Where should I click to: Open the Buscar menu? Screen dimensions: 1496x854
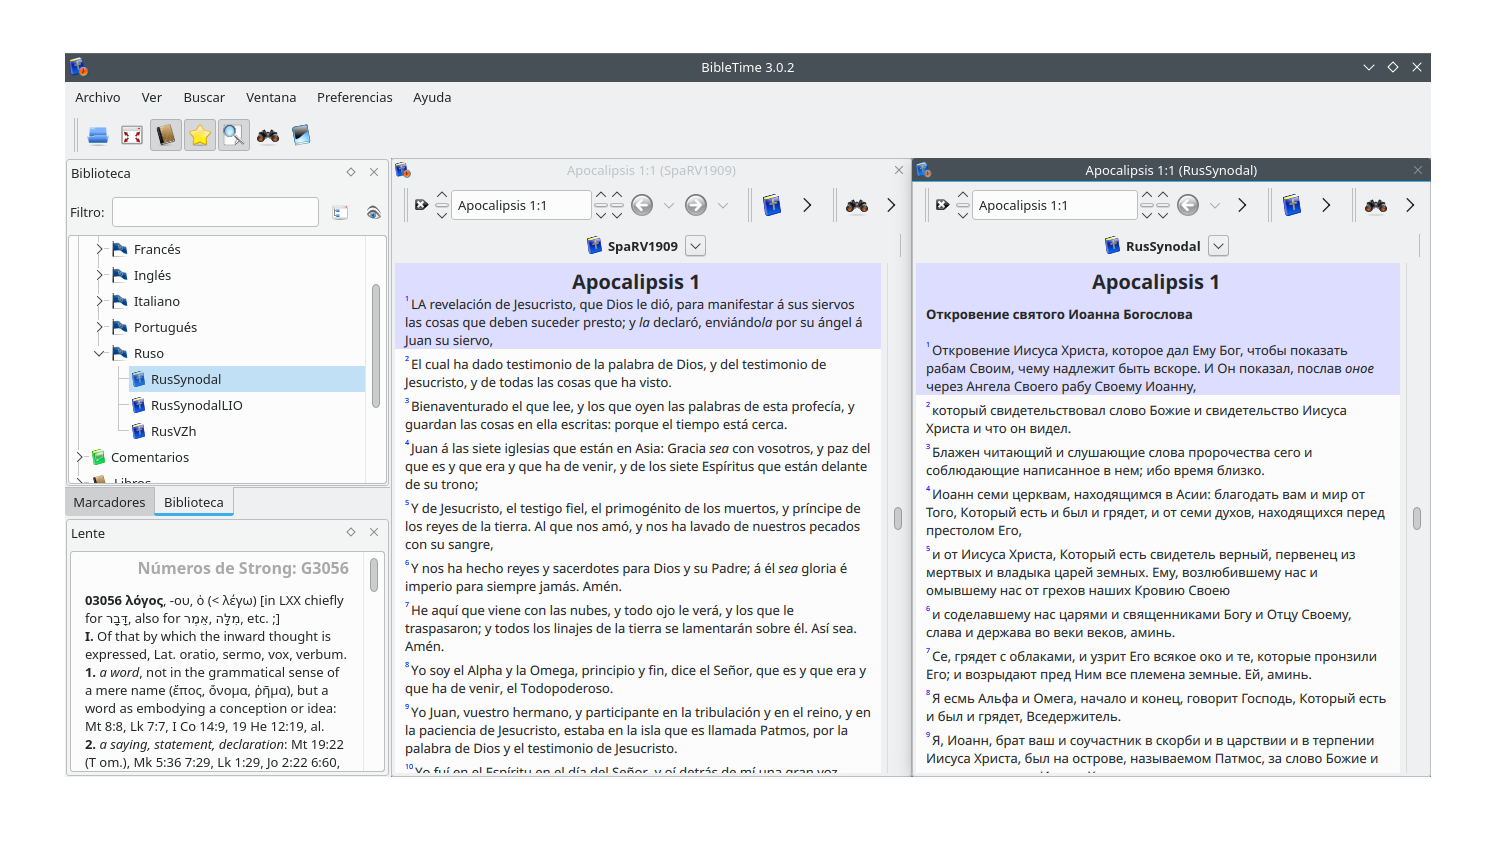pyautogui.click(x=204, y=97)
